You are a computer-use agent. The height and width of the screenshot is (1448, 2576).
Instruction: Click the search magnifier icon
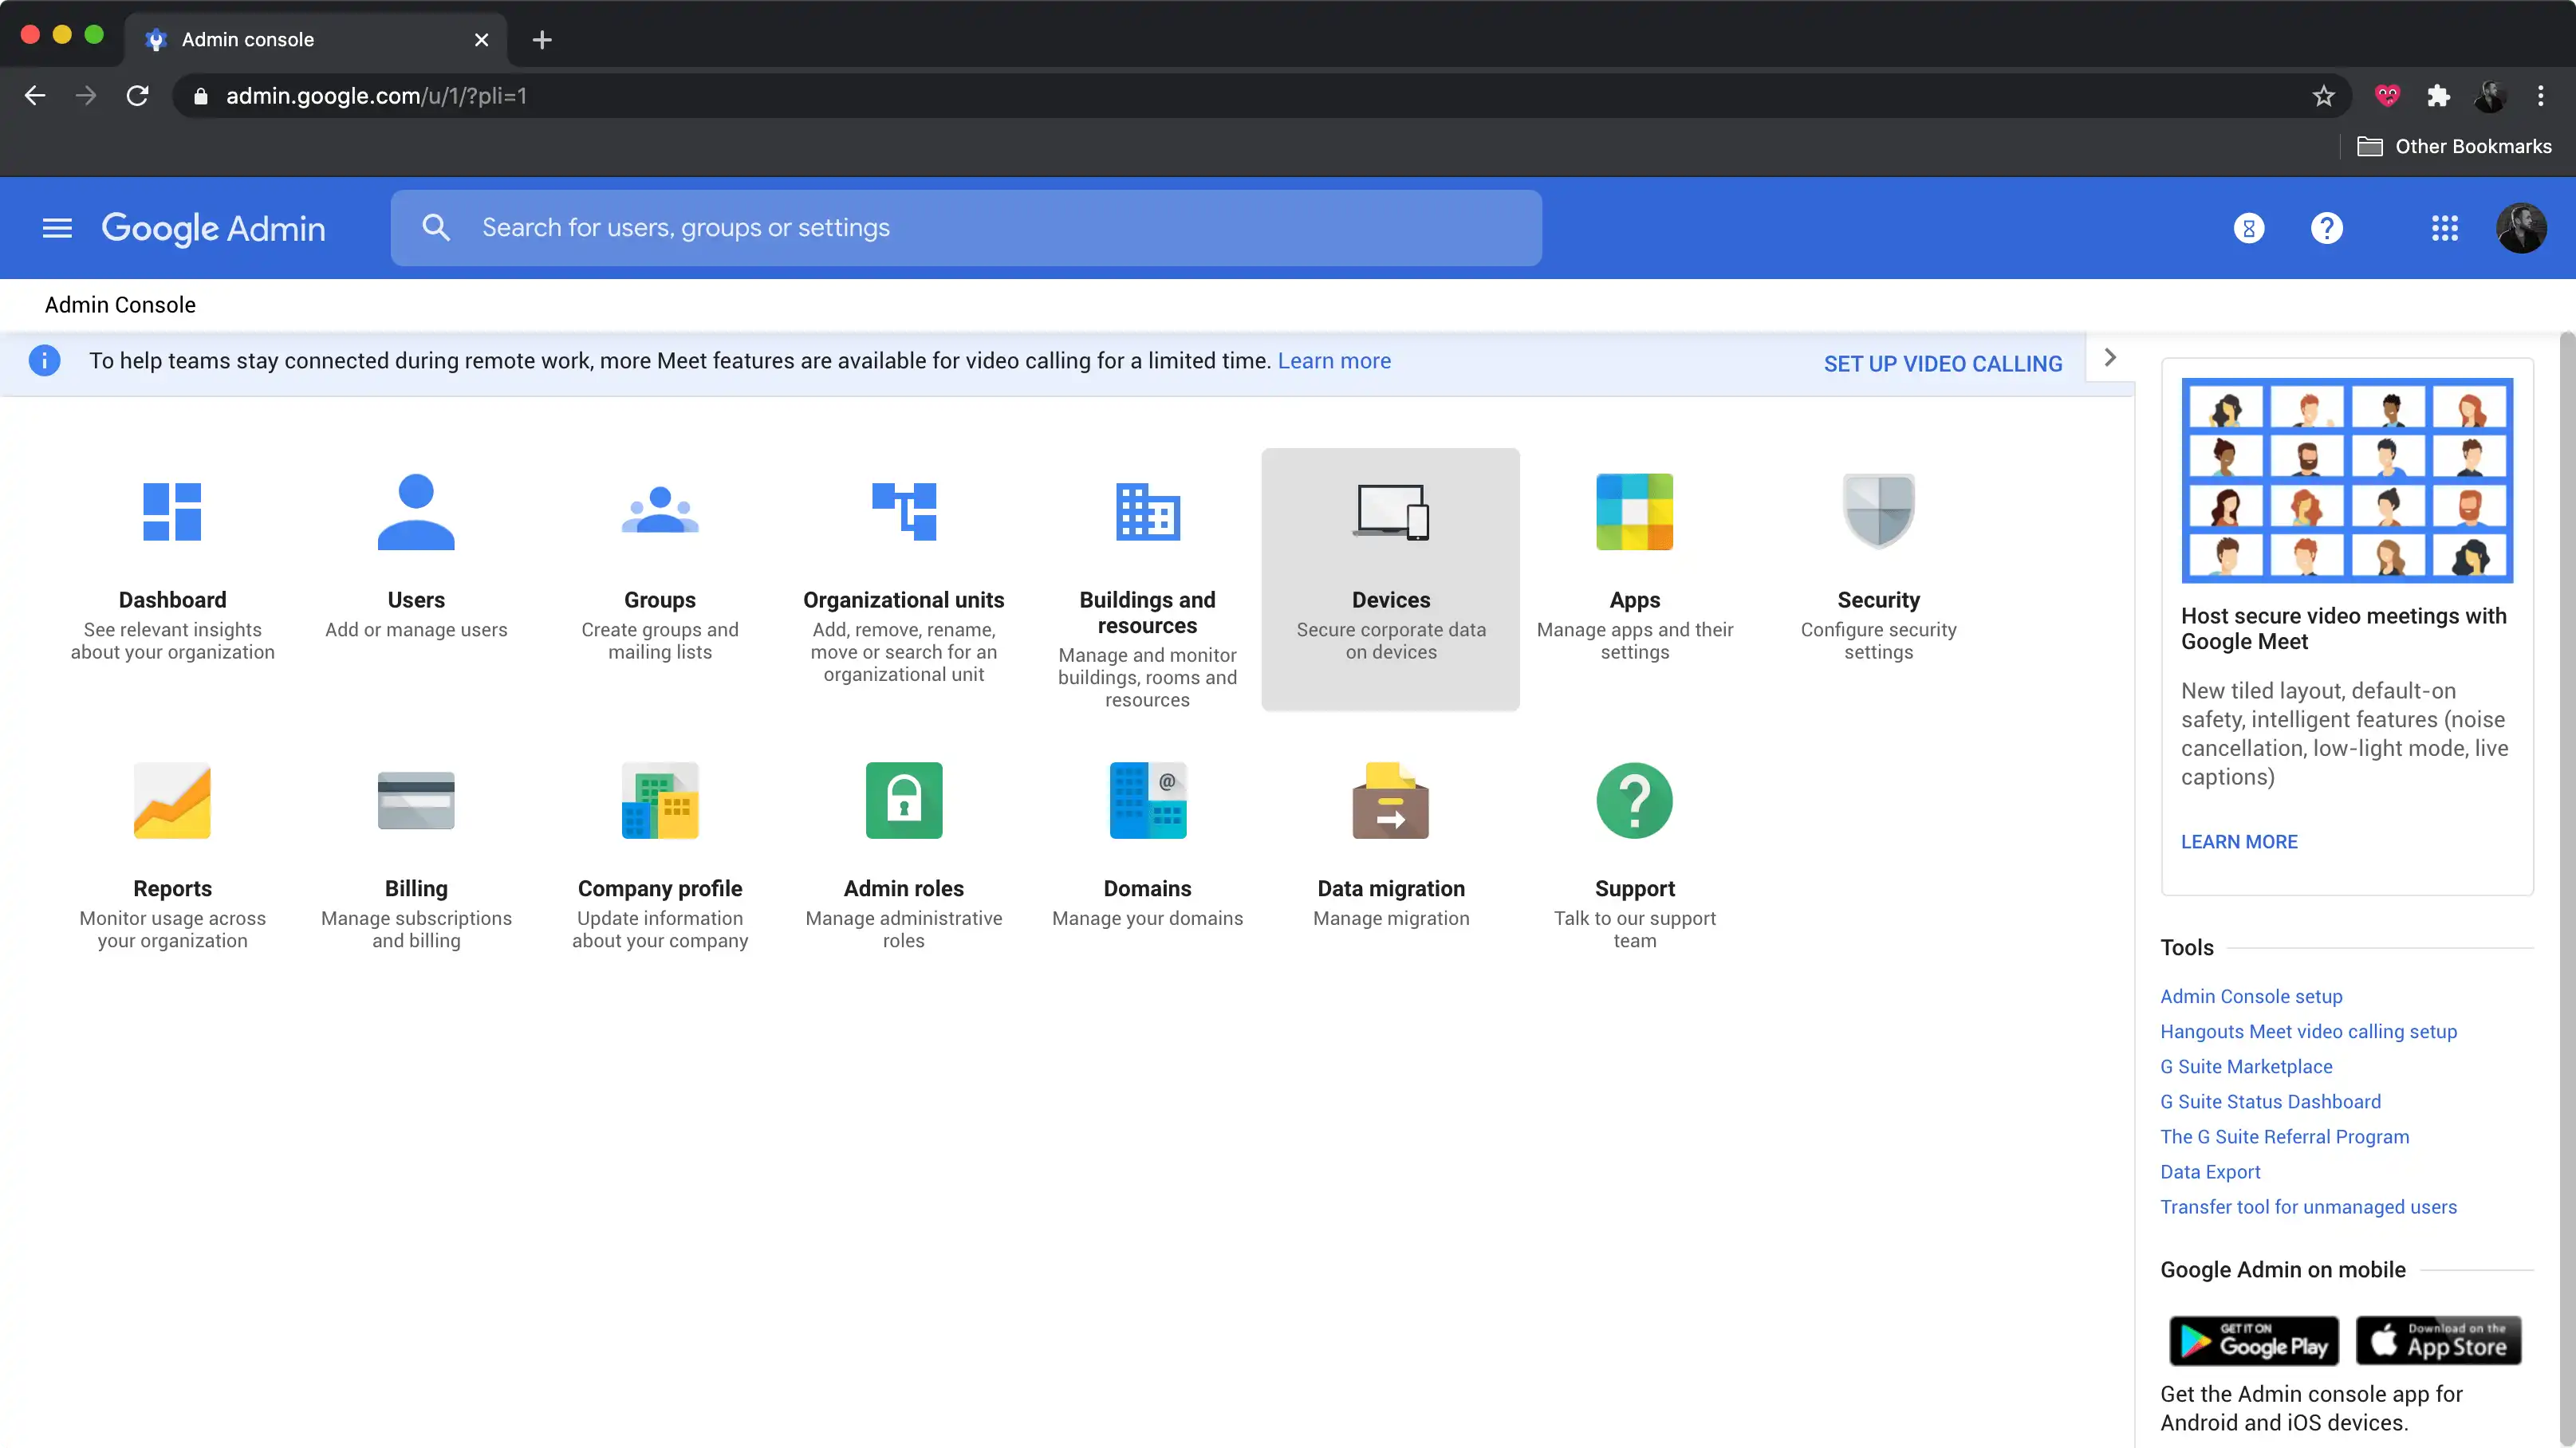436,228
